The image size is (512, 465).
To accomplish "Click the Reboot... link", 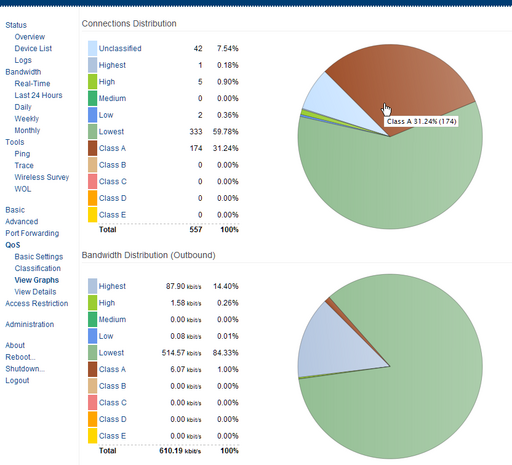I will pyautogui.click(x=20, y=357).
